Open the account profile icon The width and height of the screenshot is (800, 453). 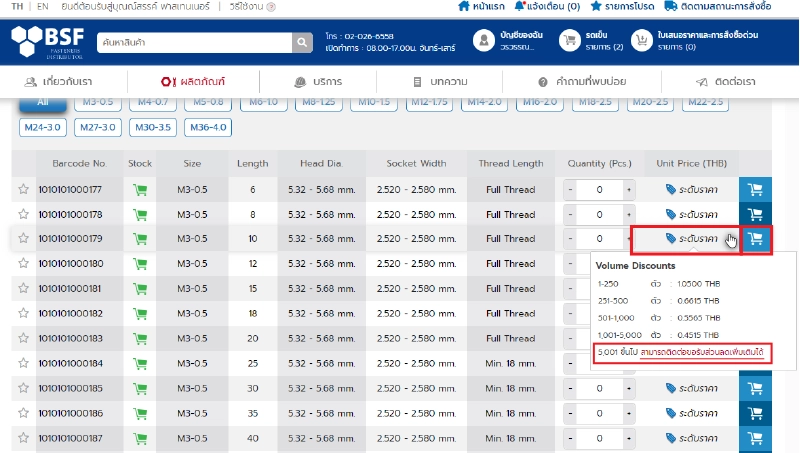pyautogui.click(x=483, y=41)
